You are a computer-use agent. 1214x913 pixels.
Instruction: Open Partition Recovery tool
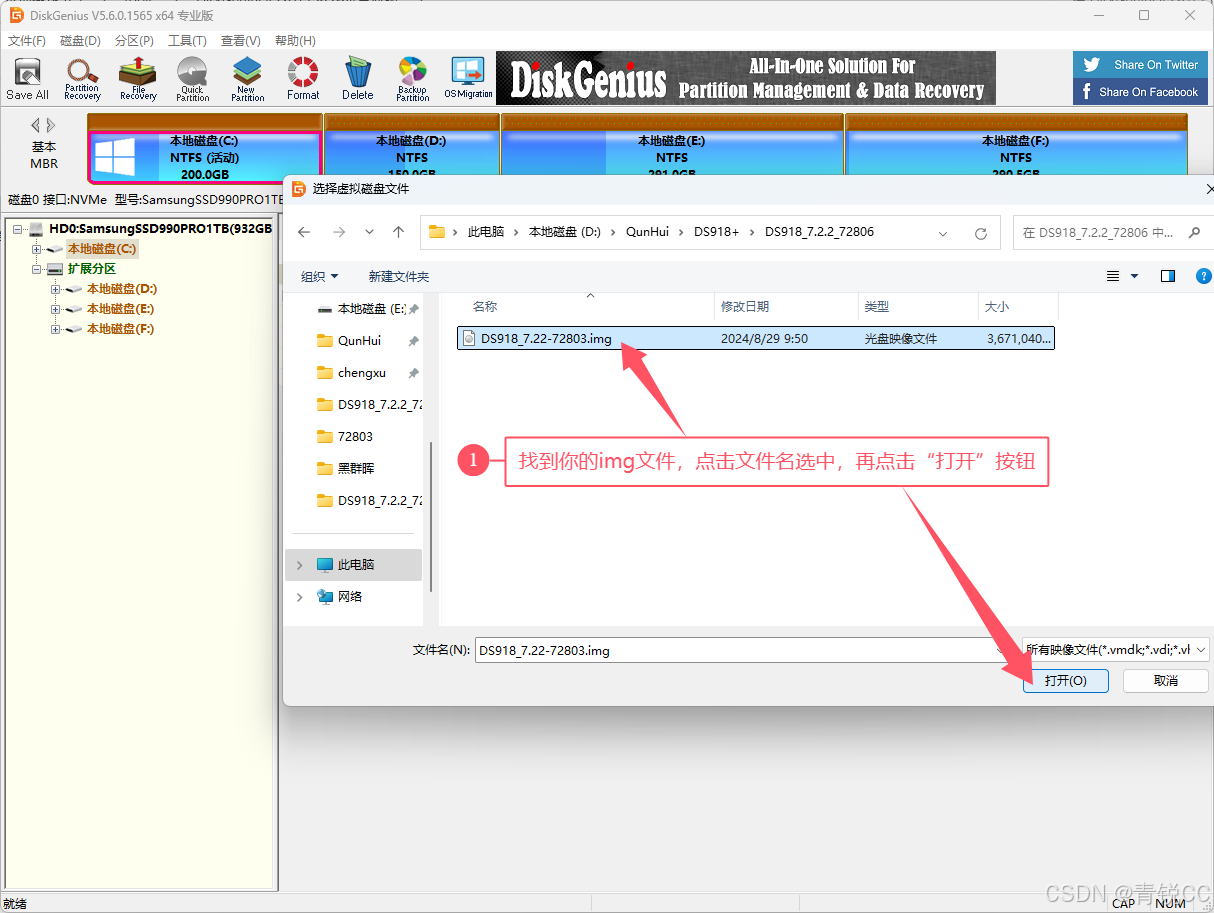(x=82, y=79)
